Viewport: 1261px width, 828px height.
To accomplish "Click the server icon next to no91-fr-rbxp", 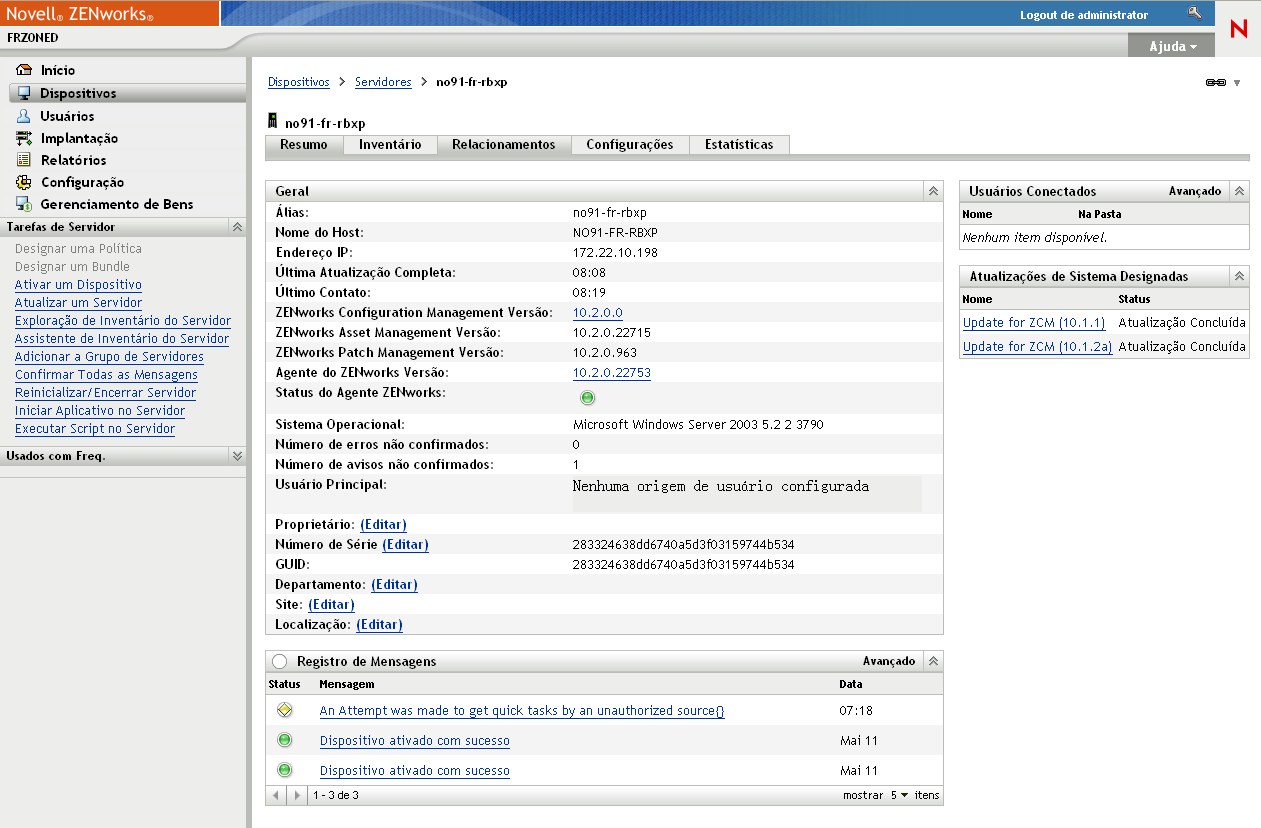I will (x=272, y=122).
